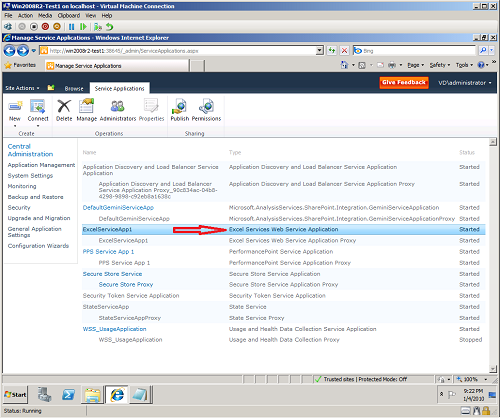Click the IE Help question icon

(481, 65)
